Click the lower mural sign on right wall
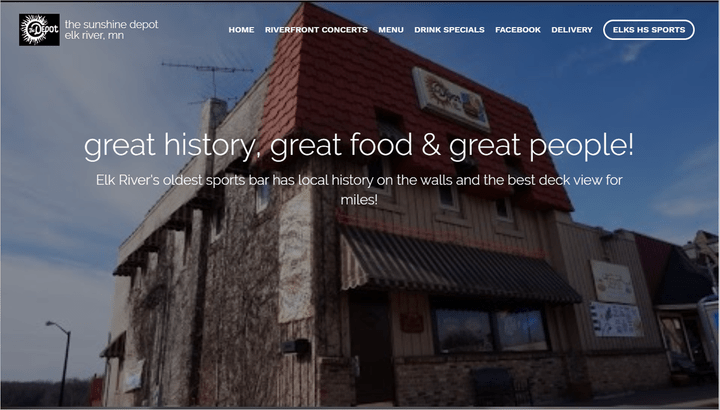The width and height of the screenshot is (720, 410). tap(616, 319)
